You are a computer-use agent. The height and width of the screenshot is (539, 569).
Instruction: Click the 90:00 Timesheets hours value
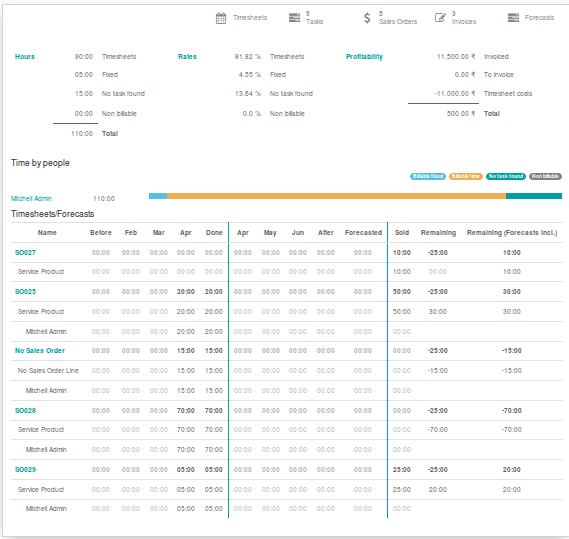84,57
